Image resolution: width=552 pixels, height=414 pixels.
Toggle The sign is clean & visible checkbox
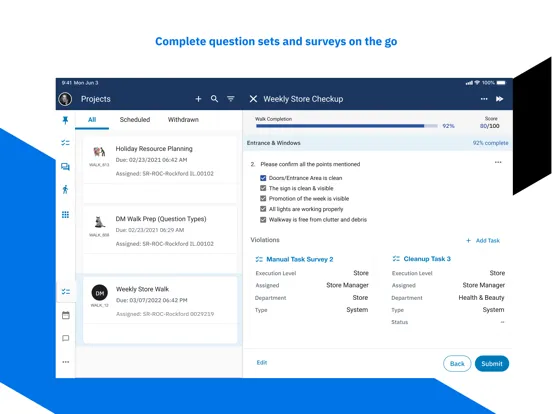(x=263, y=188)
